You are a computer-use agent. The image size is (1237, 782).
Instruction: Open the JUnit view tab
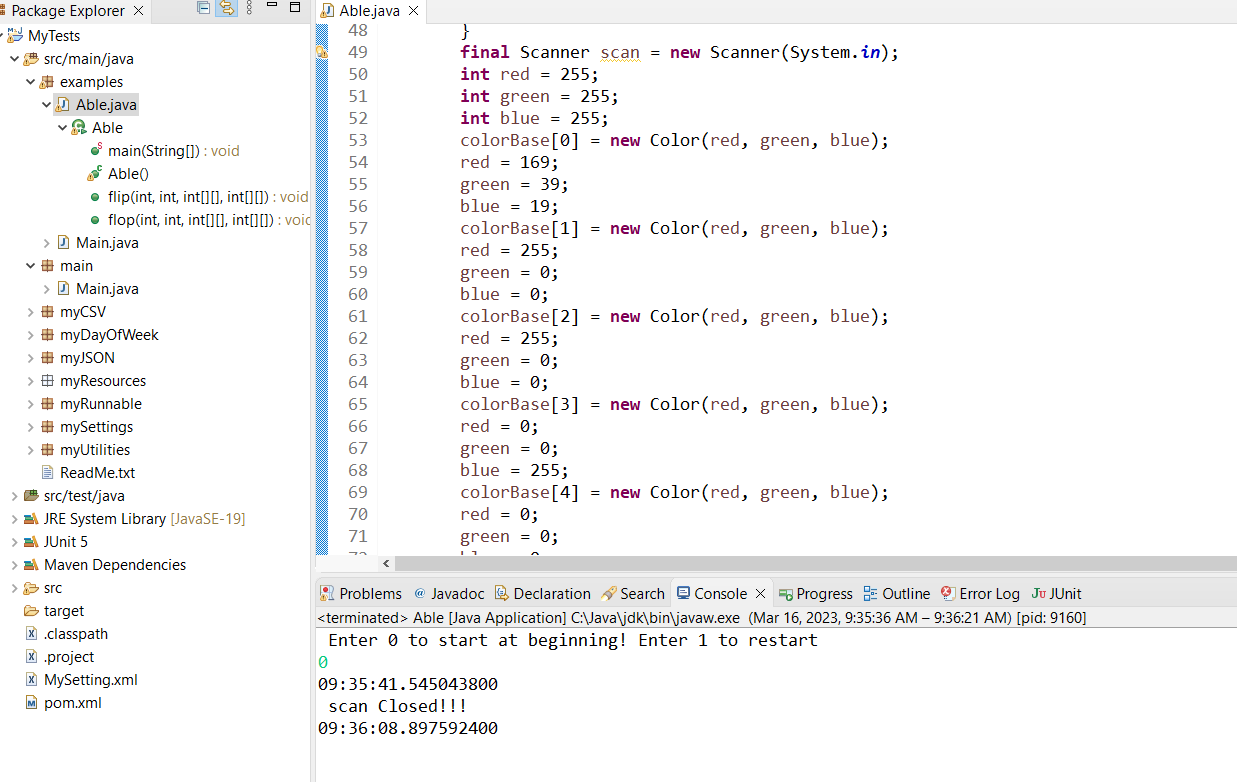(1056, 593)
